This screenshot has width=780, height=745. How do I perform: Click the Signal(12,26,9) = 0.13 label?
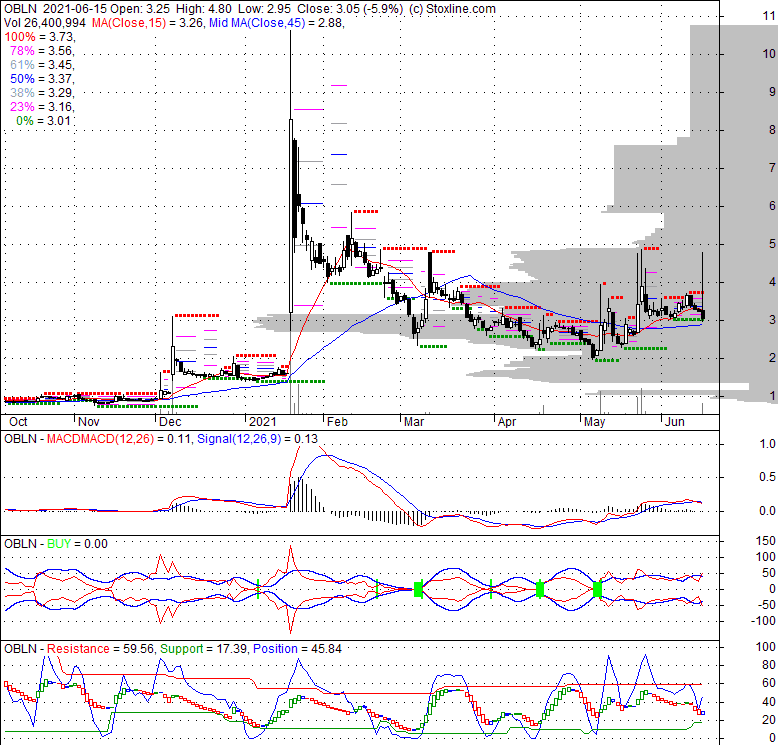(257, 439)
